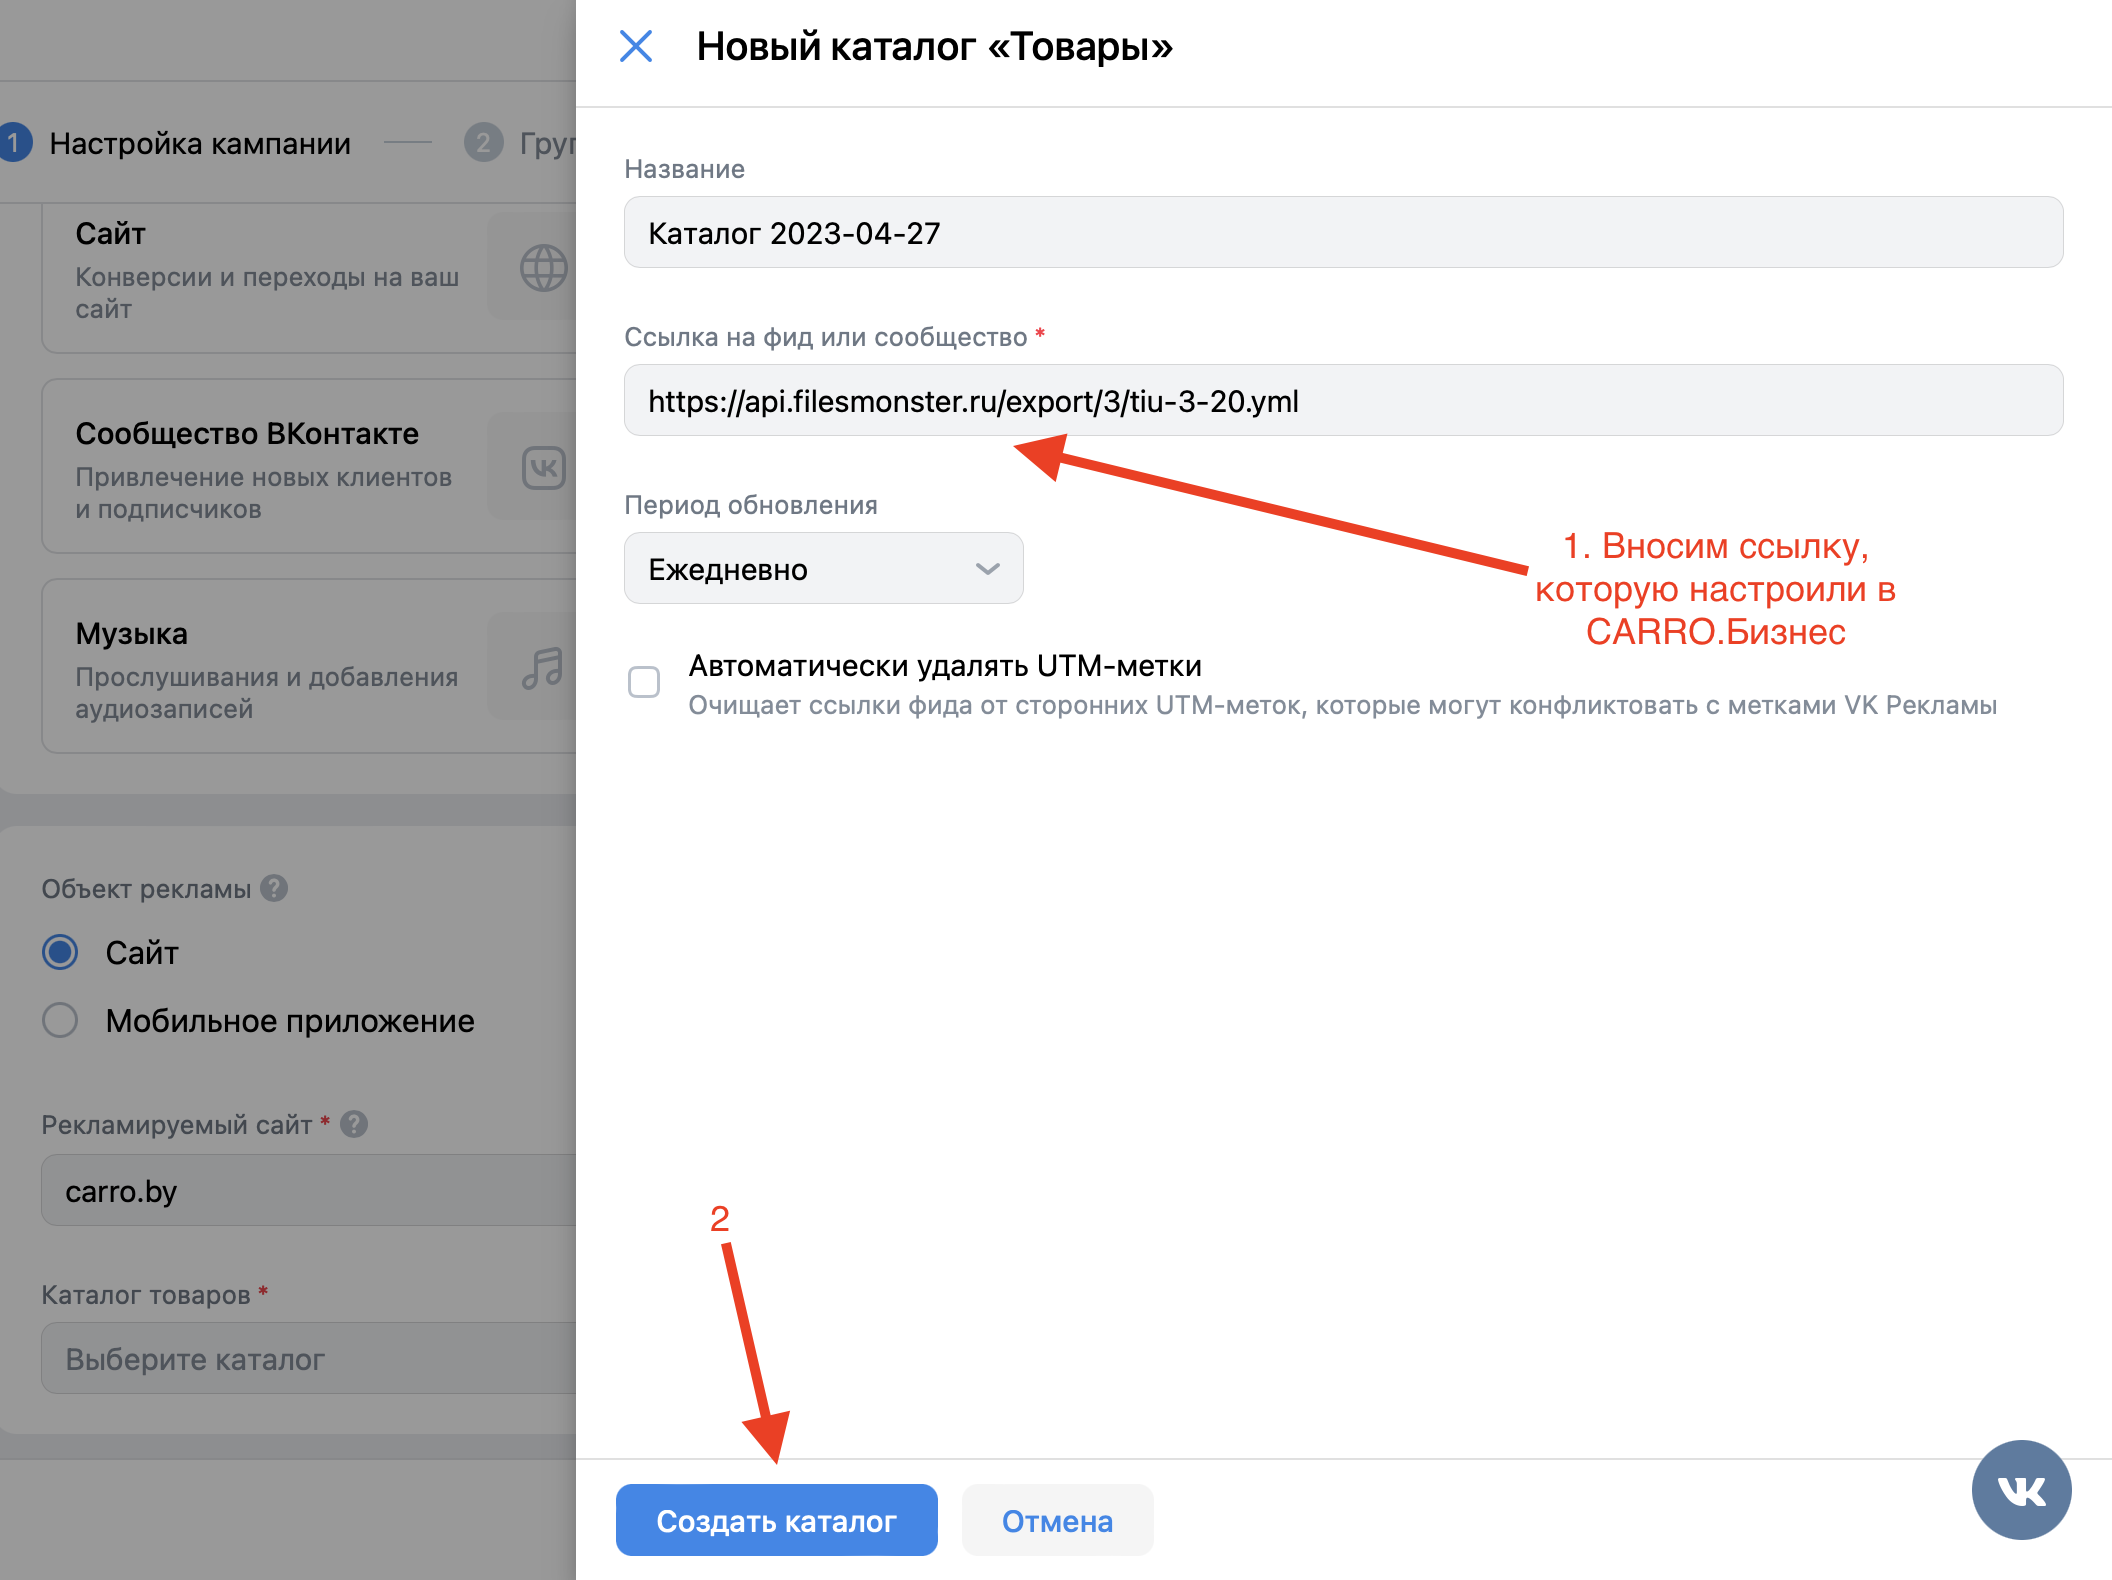2112x1580 pixels.
Task: Click the Отмена button
Action: pos(1057,1520)
